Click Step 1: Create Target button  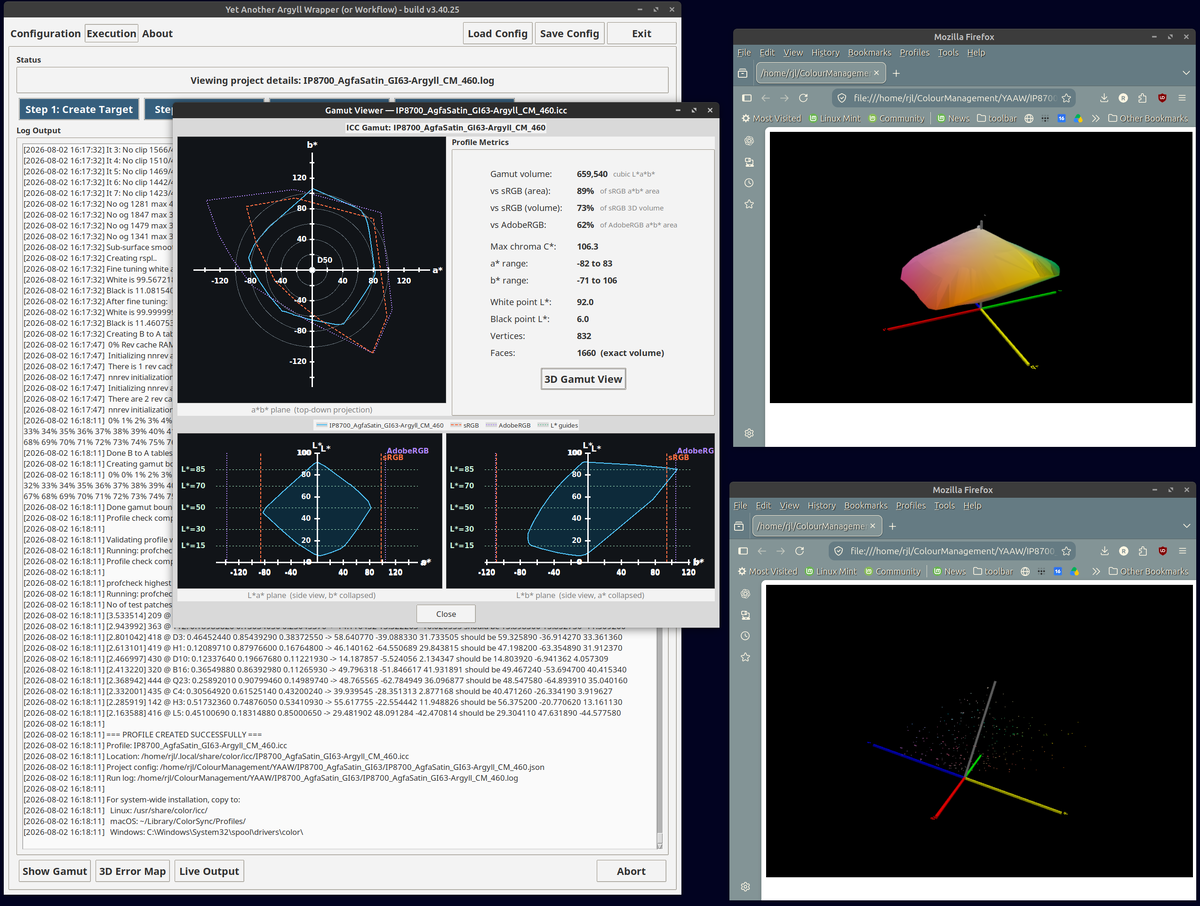tap(79, 109)
